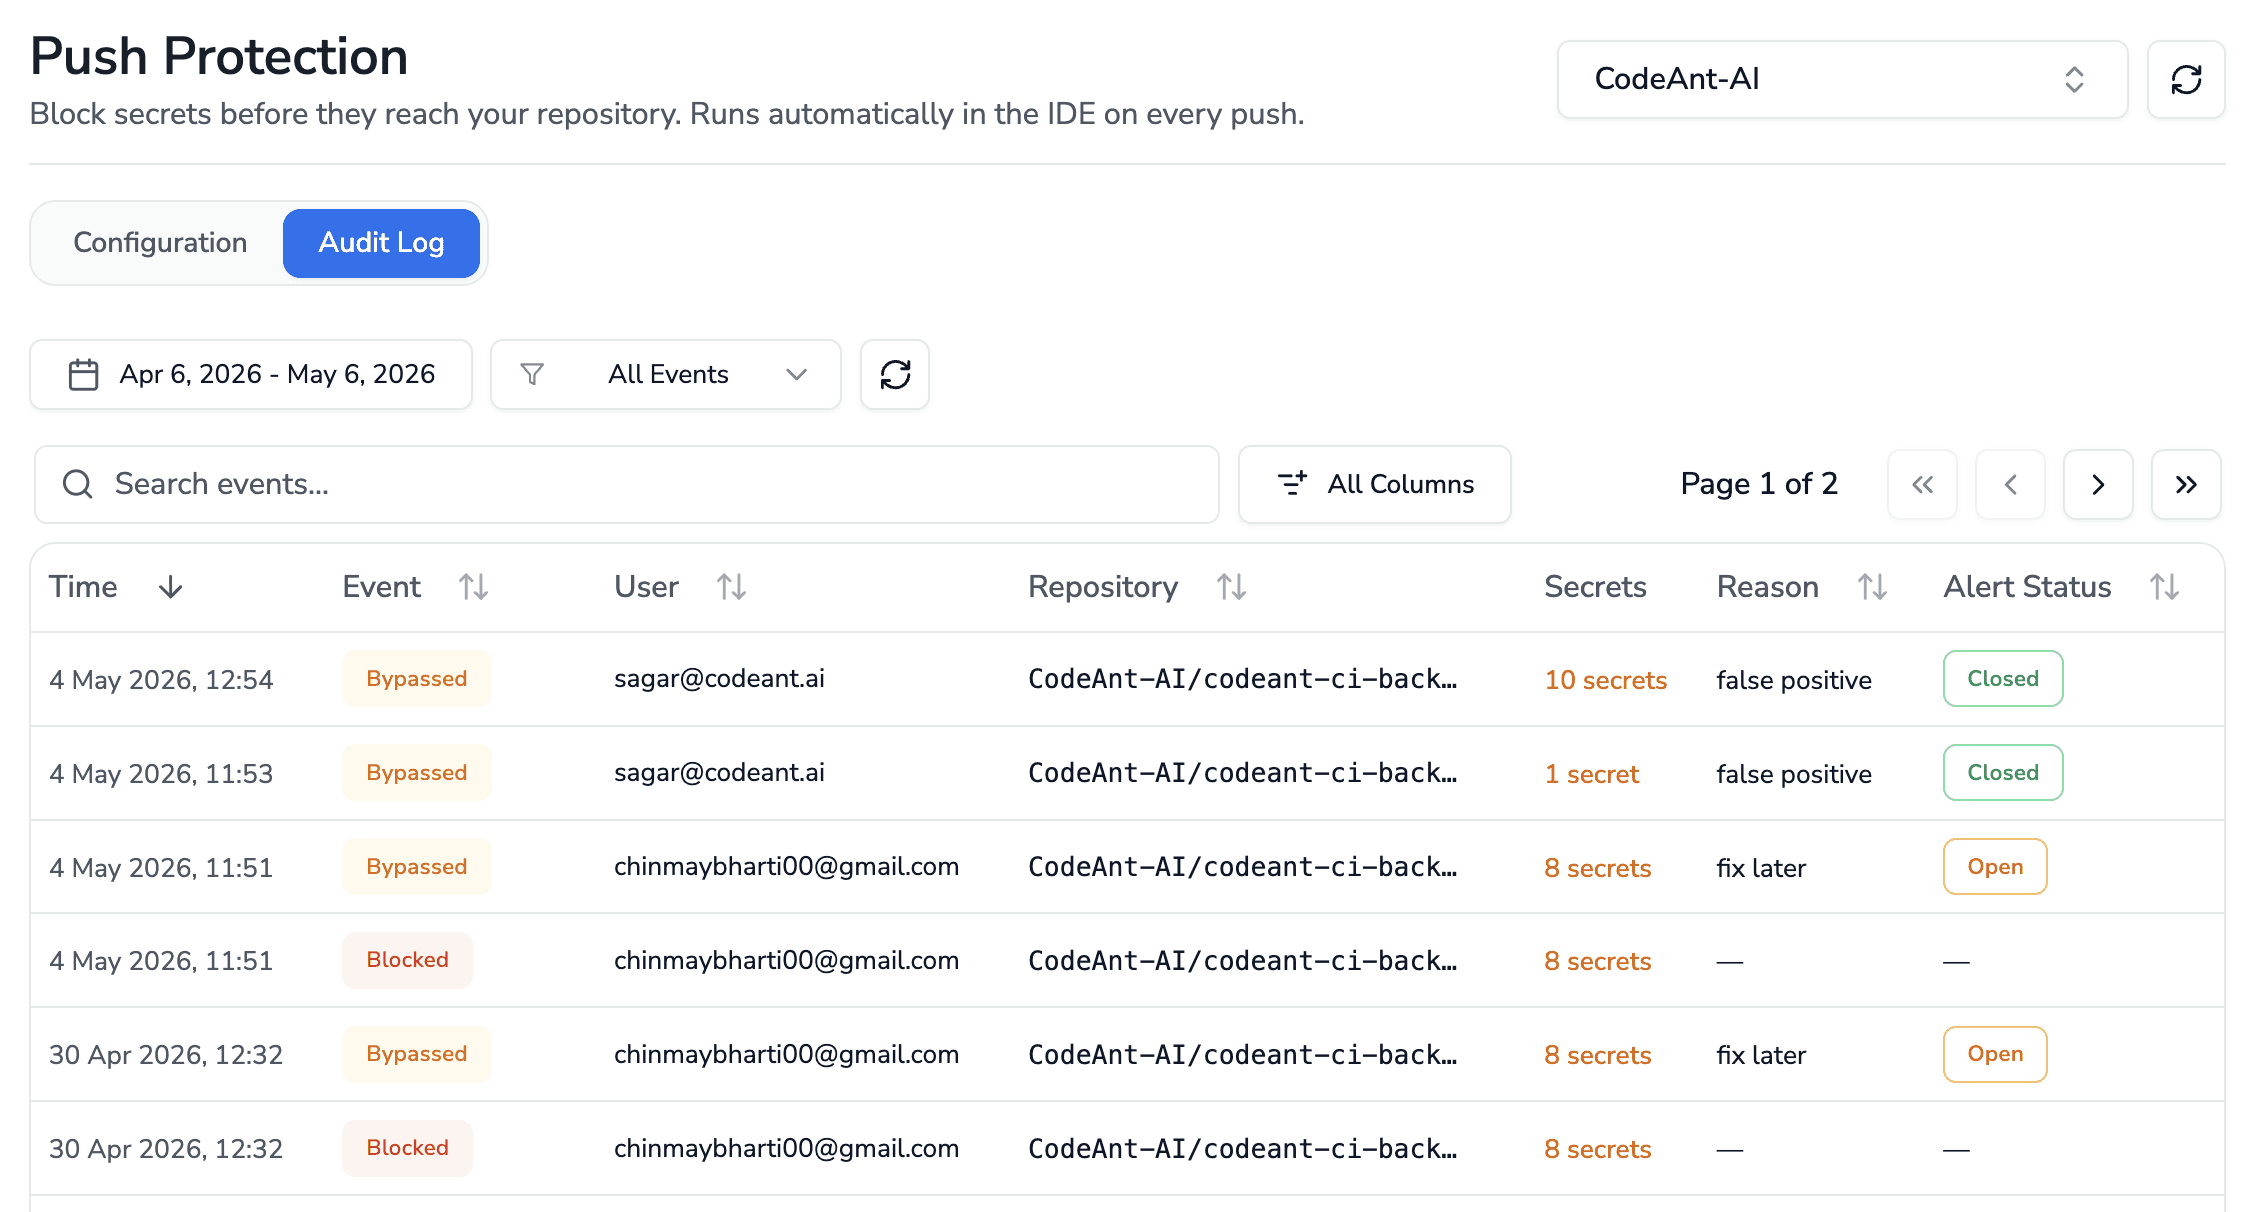The height and width of the screenshot is (1212, 2248).
Task: Open the 1 secret link
Action: (1591, 774)
